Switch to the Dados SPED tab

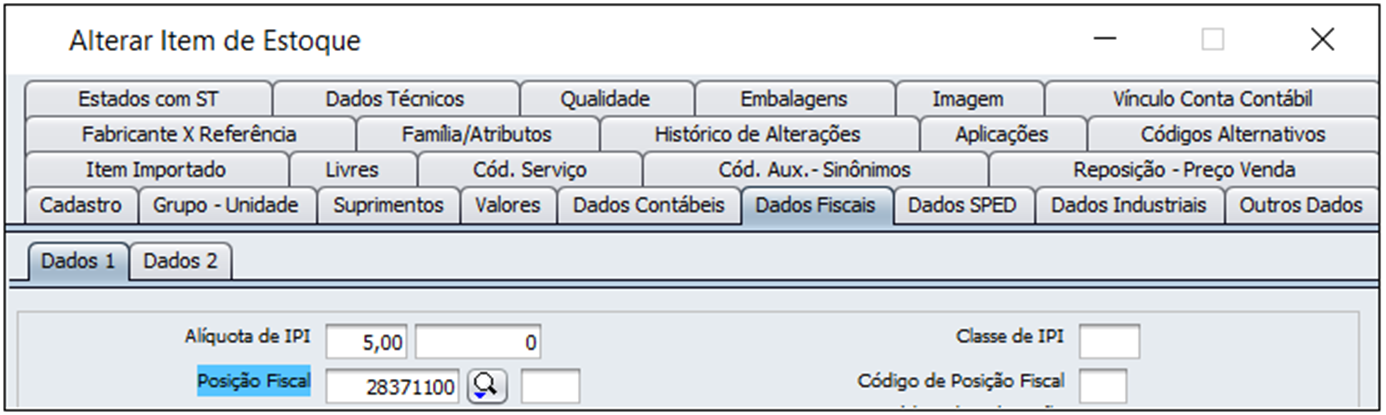pyautogui.click(x=962, y=205)
